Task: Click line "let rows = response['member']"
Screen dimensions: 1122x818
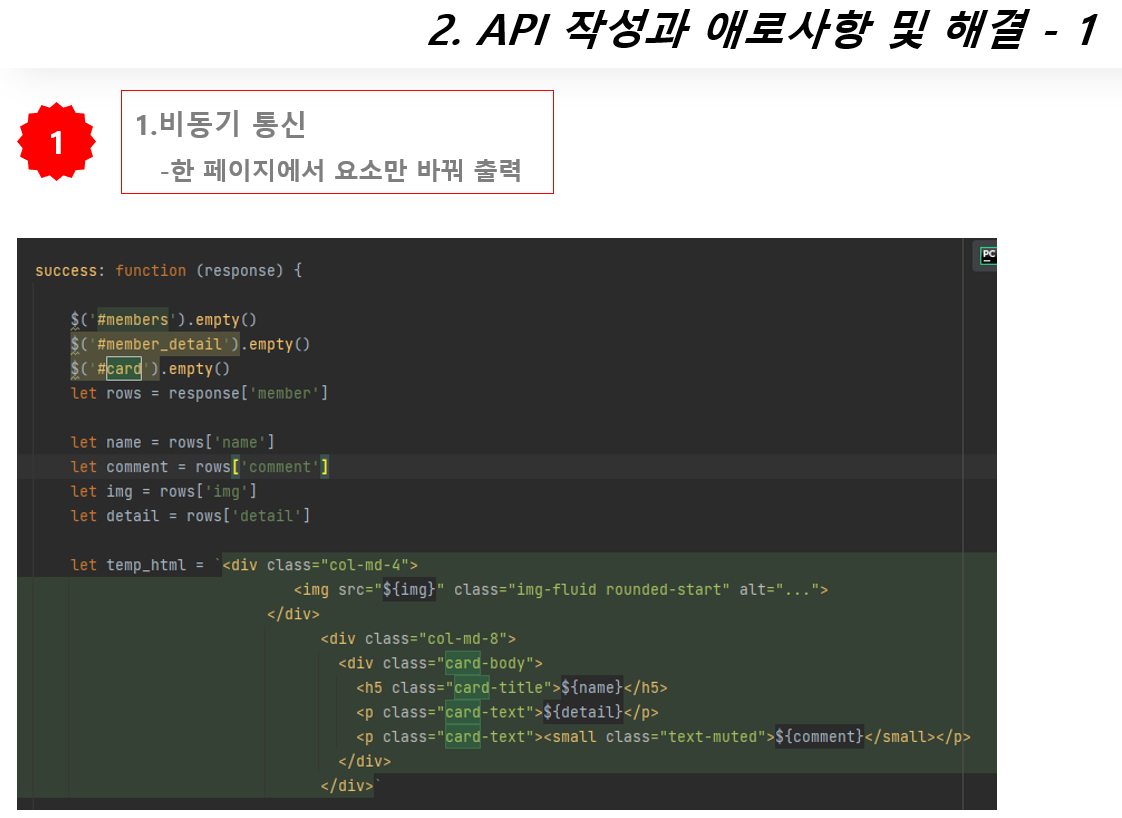Action: tap(199, 393)
